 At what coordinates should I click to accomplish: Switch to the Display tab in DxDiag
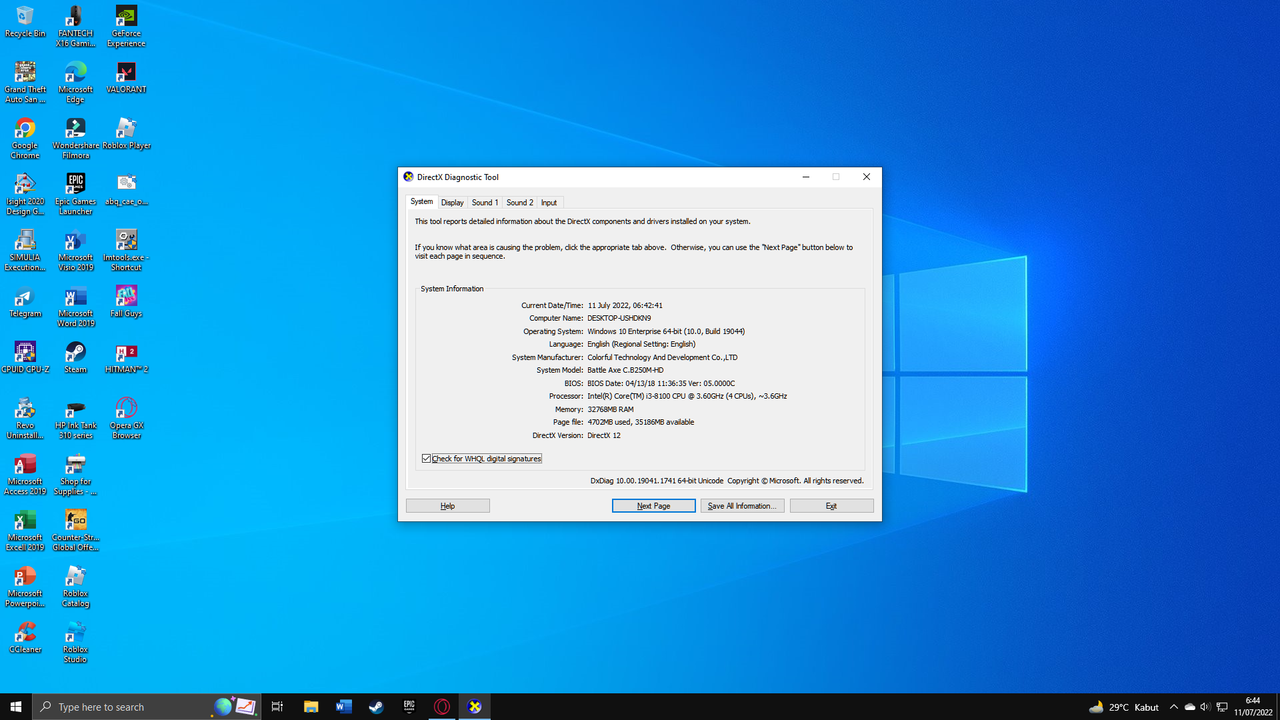click(453, 202)
